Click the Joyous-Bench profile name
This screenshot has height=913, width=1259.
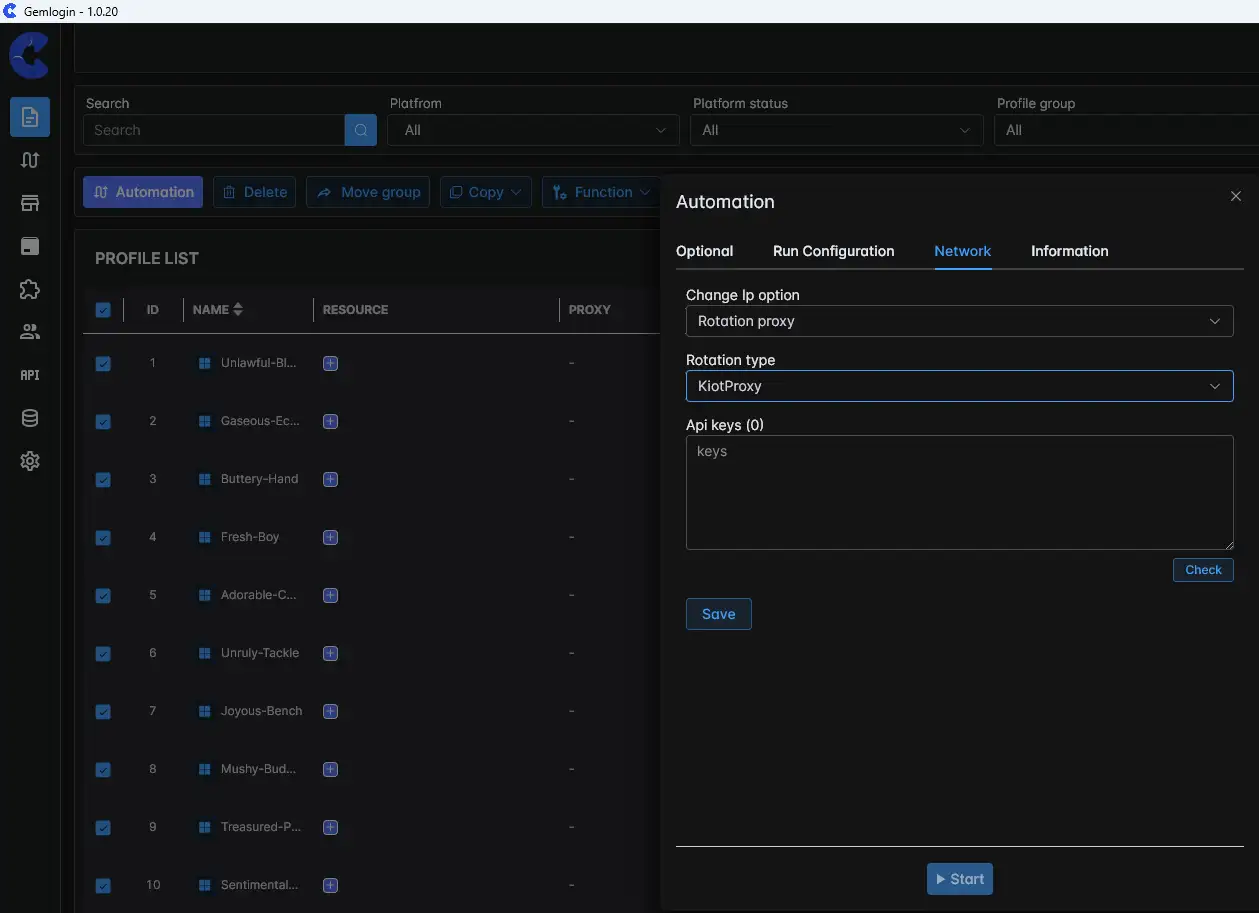[261, 711]
